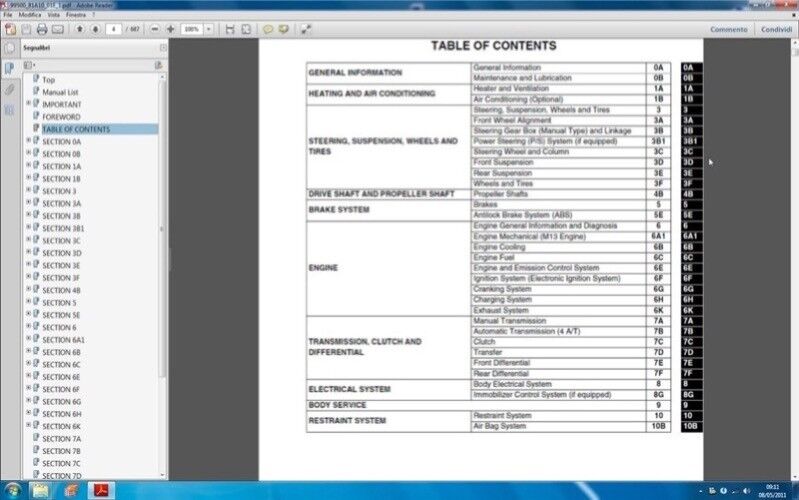
Task: Open the Condividi panel
Action: [x=775, y=30]
